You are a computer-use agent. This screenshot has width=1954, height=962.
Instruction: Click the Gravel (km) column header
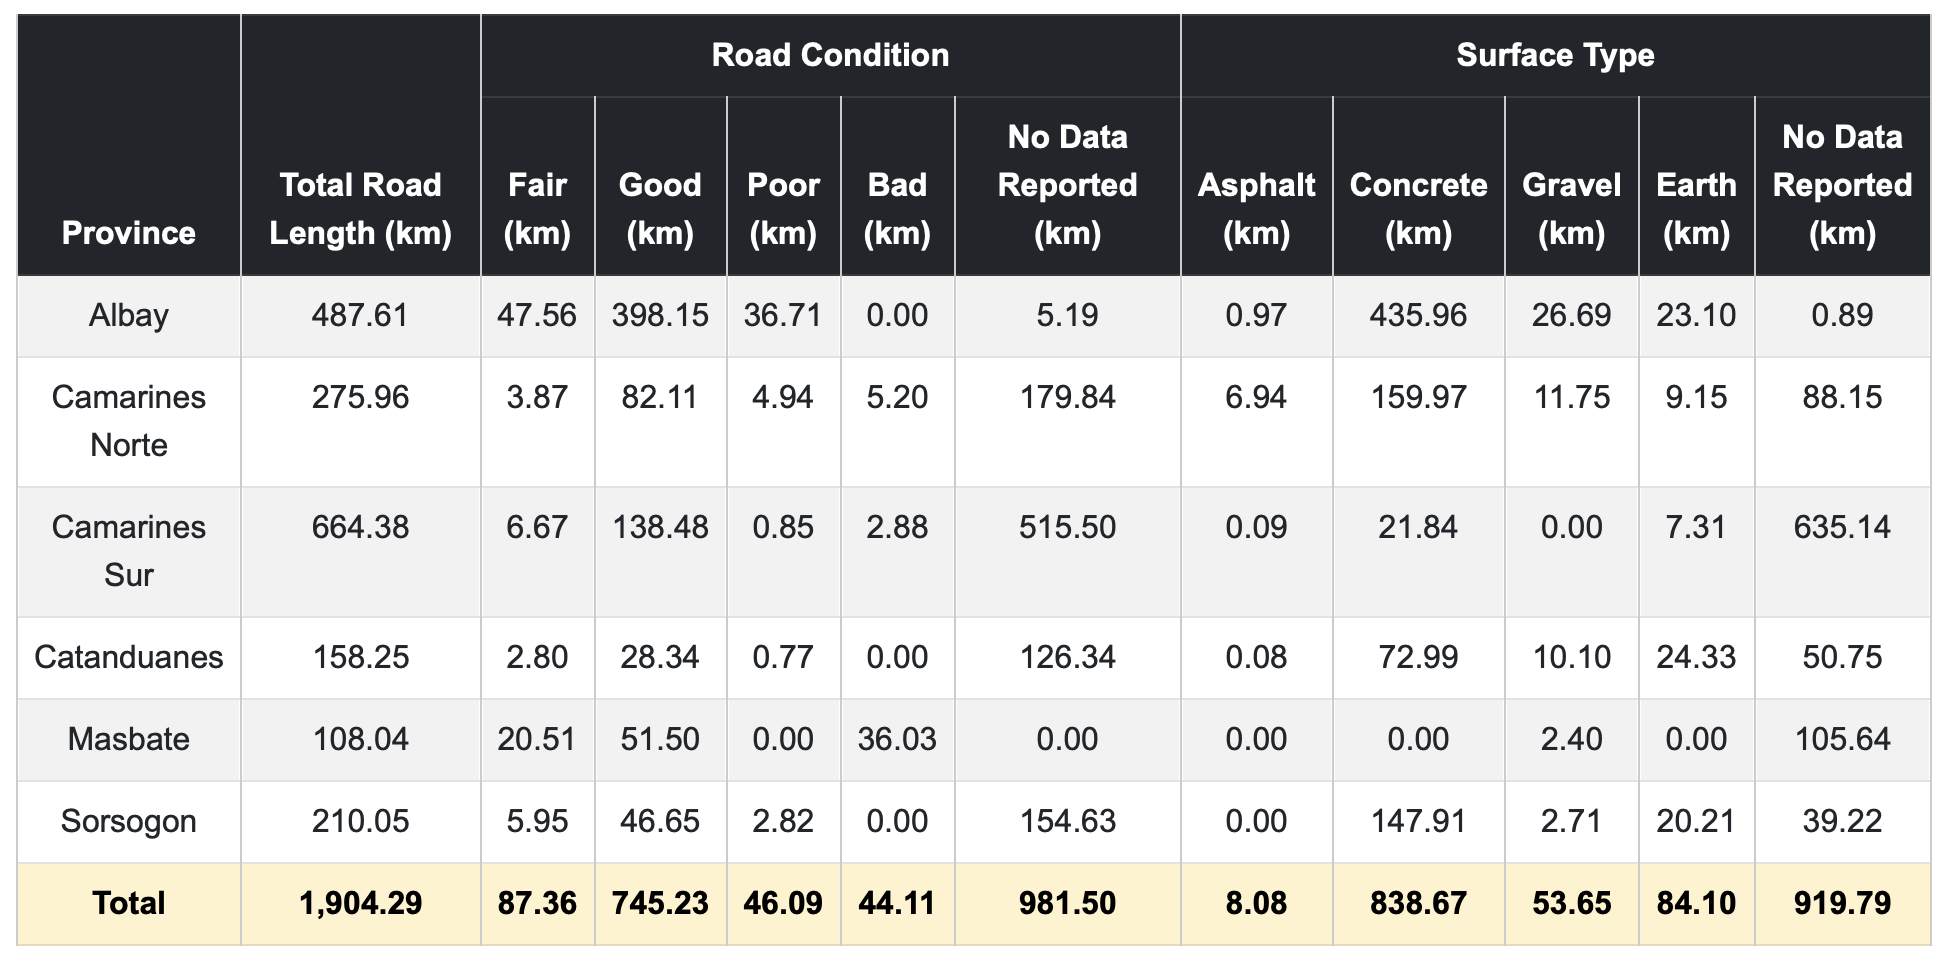(x=1571, y=209)
